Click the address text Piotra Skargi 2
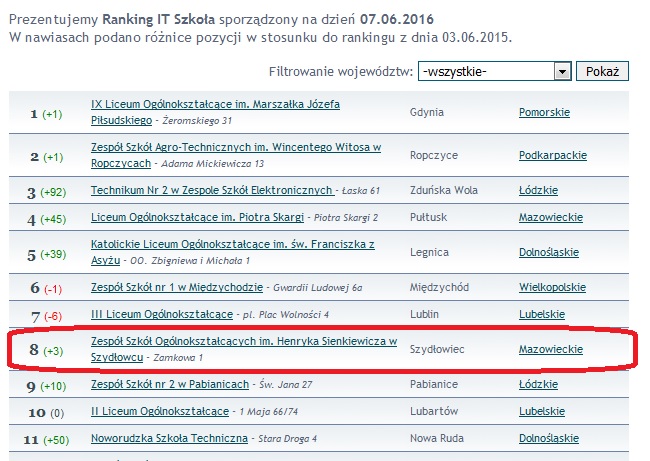The image size is (650, 461). [346, 218]
